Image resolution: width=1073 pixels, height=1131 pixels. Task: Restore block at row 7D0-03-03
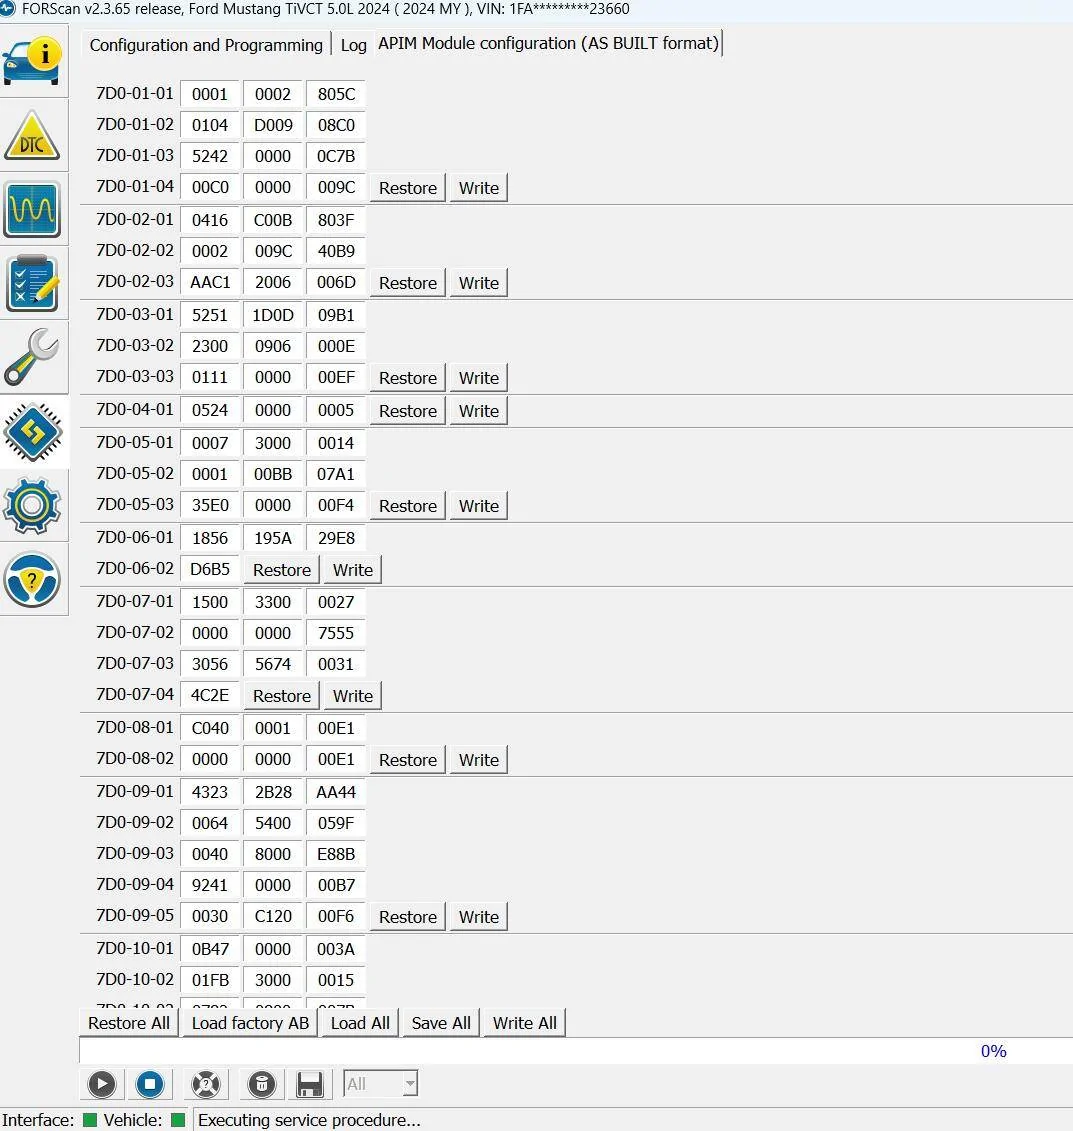coord(407,378)
